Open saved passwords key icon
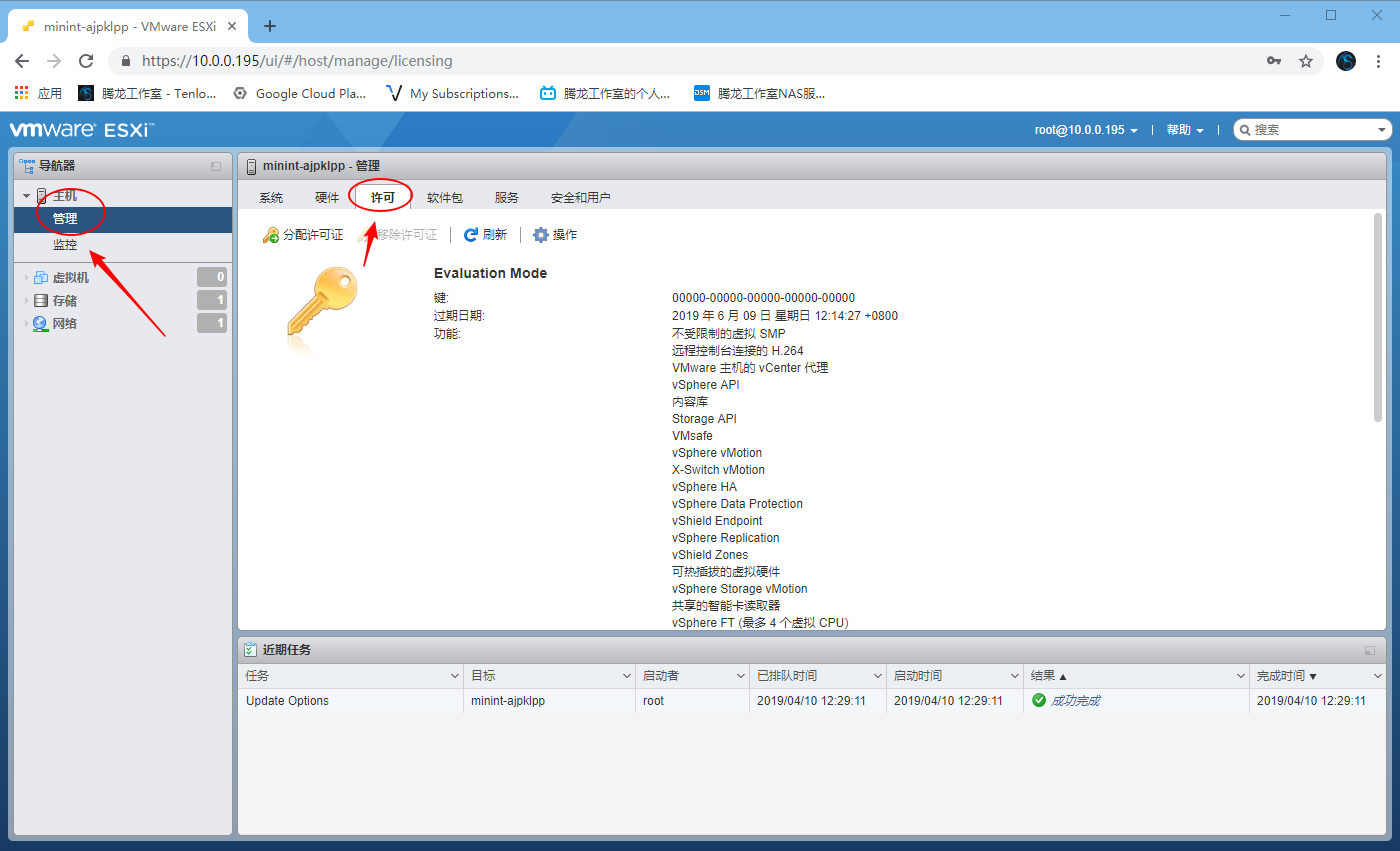Viewport: 1400px width, 851px height. (x=1274, y=61)
